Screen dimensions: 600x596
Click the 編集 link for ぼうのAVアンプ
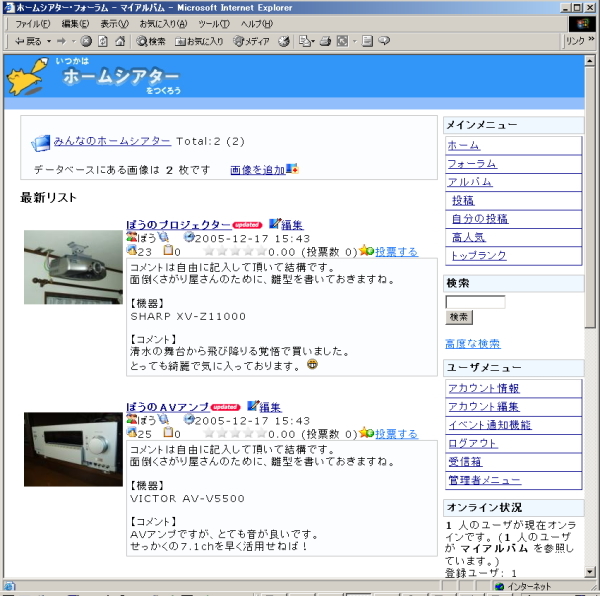coord(271,407)
